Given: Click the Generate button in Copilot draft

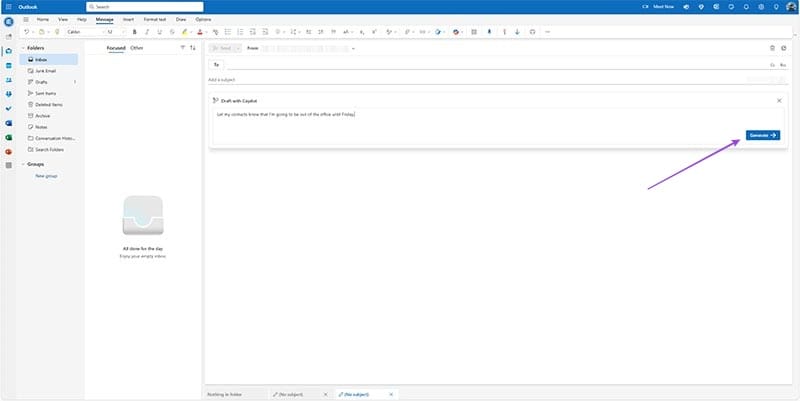Looking at the screenshot, I should (763, 135).
